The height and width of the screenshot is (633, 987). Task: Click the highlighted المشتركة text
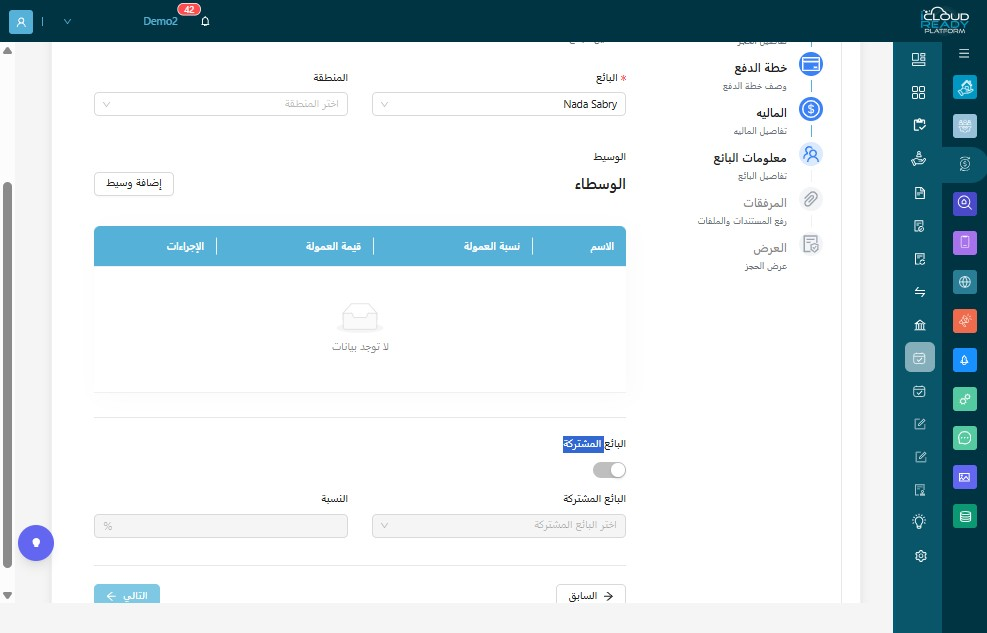click(x=583, y=444)
